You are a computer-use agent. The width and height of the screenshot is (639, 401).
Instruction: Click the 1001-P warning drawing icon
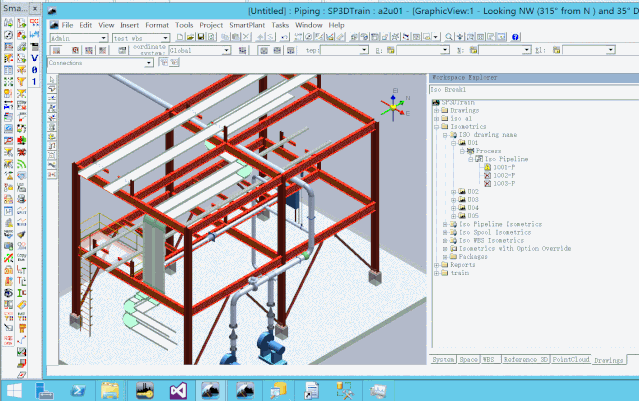click(x=487, y=167)
